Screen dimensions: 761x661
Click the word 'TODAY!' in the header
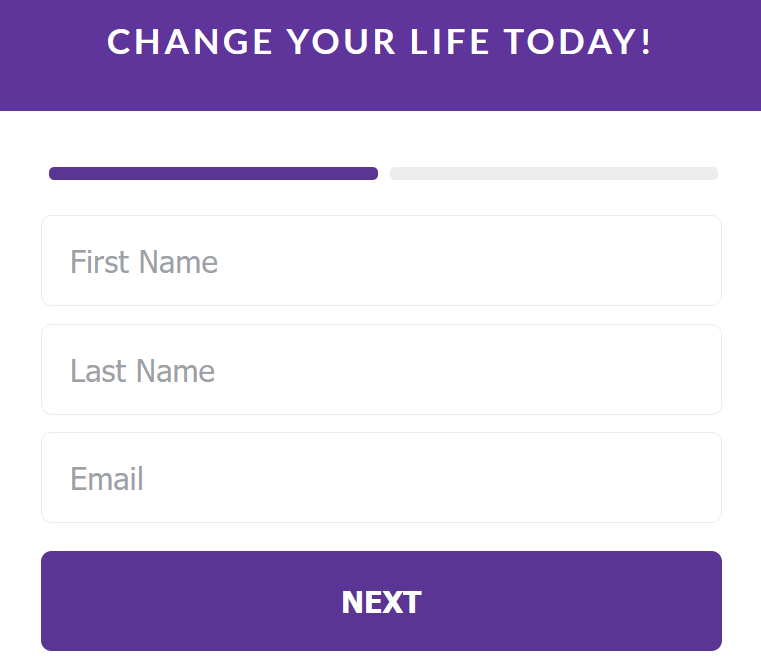coord(578,42)
